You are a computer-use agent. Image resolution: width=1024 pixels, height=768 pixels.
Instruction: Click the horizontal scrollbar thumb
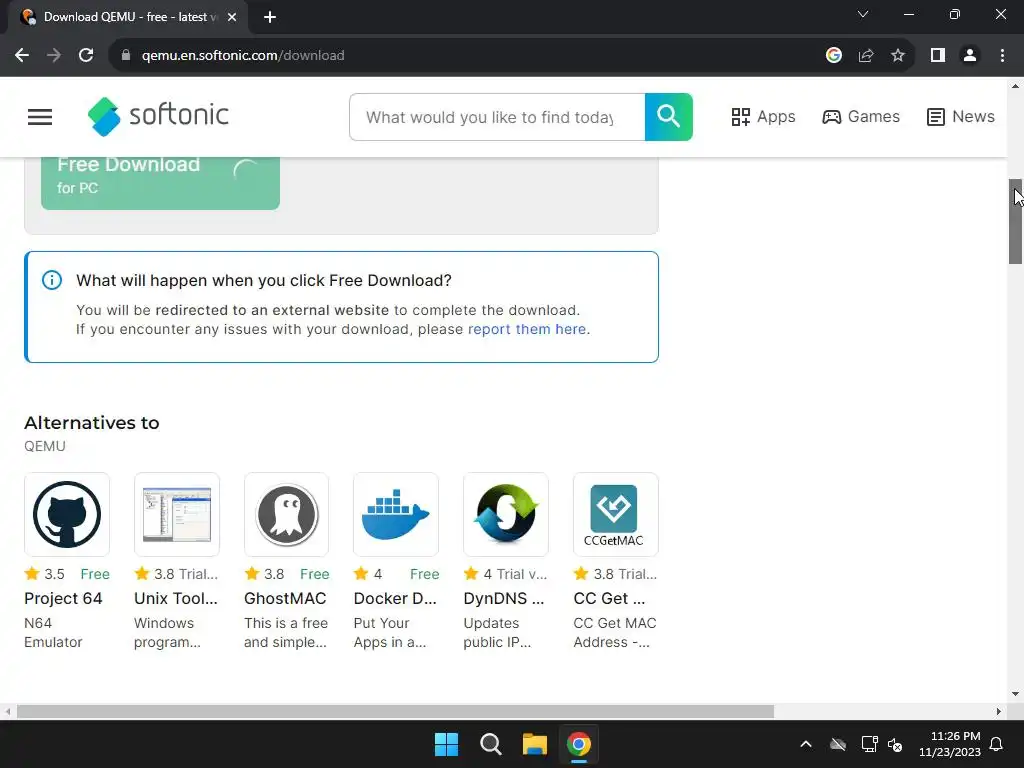click(395, 711)
